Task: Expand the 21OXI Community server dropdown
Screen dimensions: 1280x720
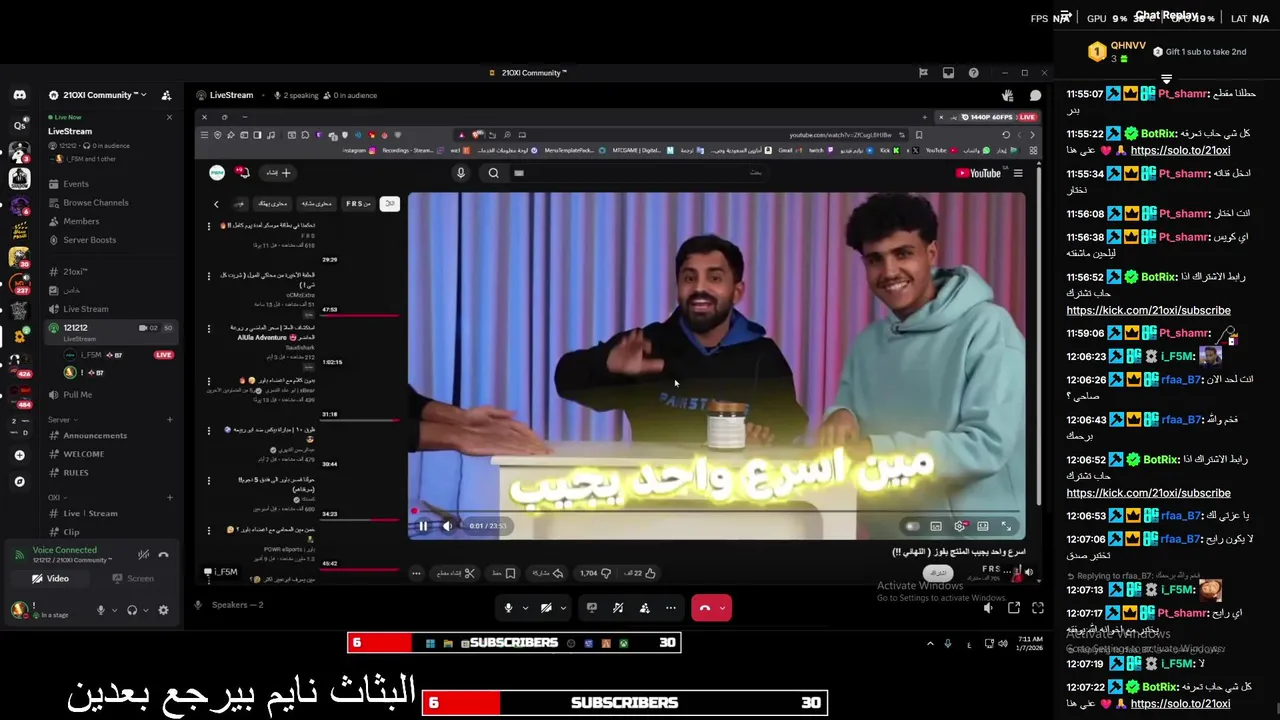Action: [98, 95]
